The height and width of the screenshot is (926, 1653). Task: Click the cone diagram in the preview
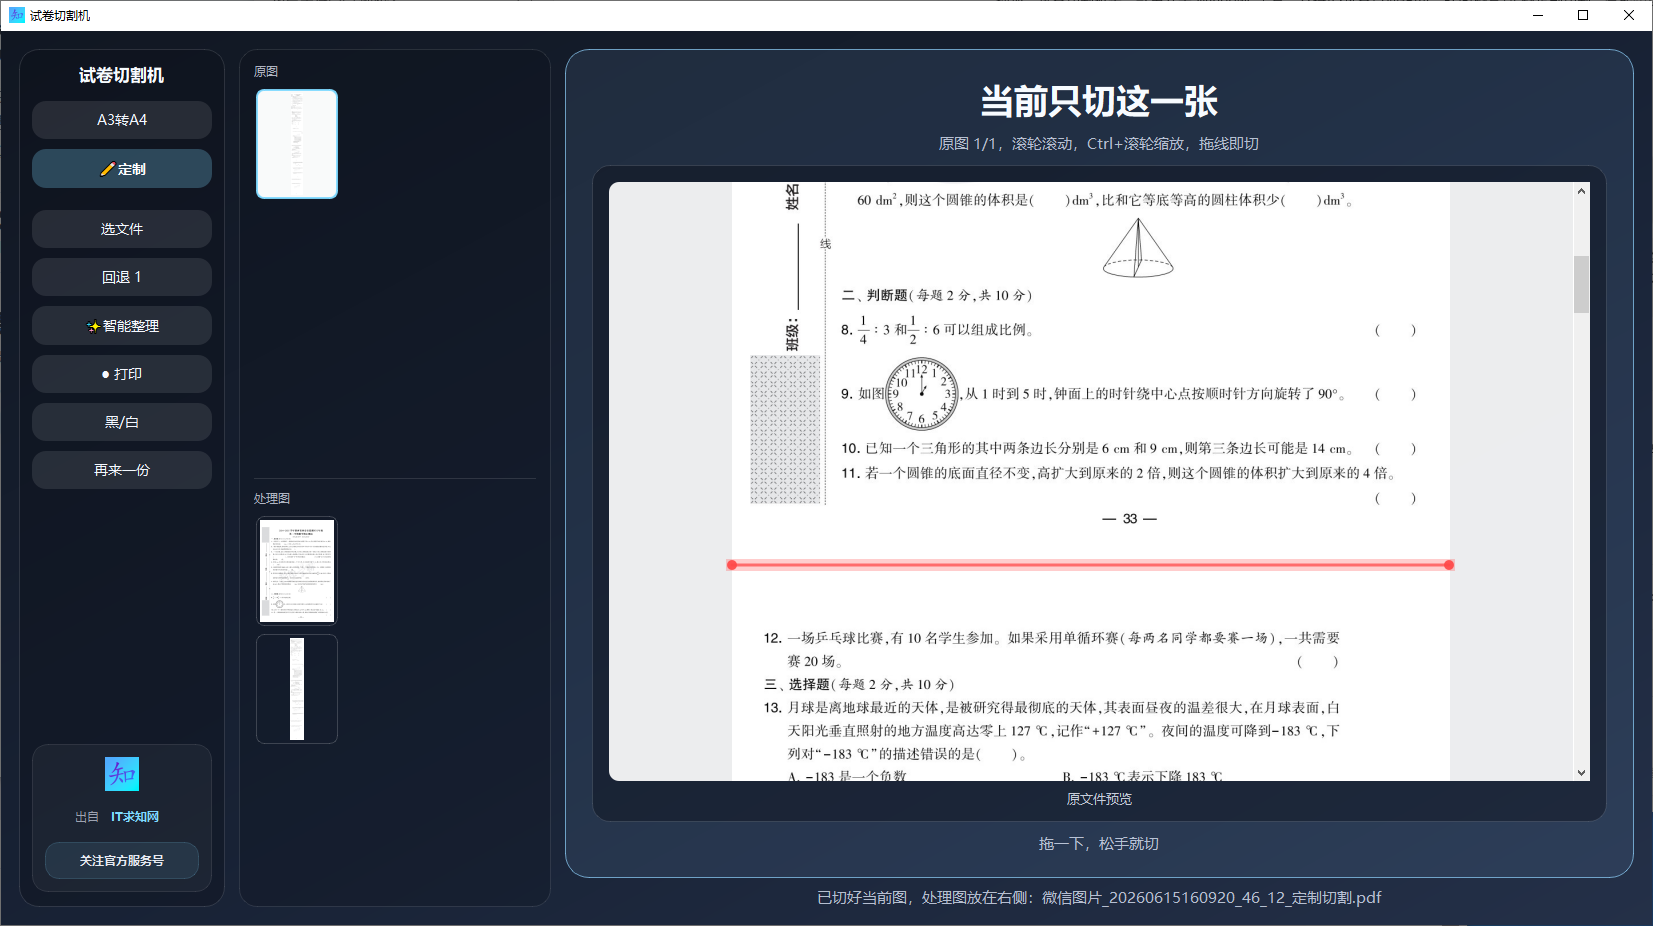pos(1138,248)
